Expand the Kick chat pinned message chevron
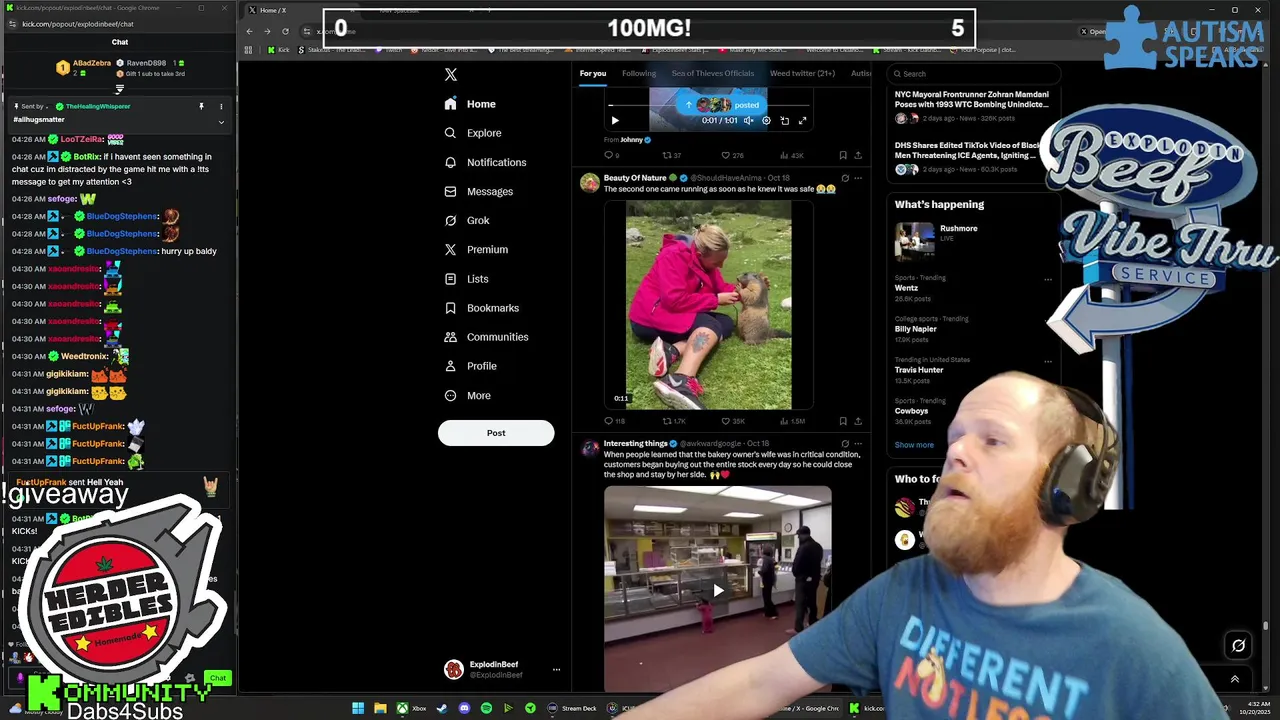The image size is (1280, 720). 221,122
